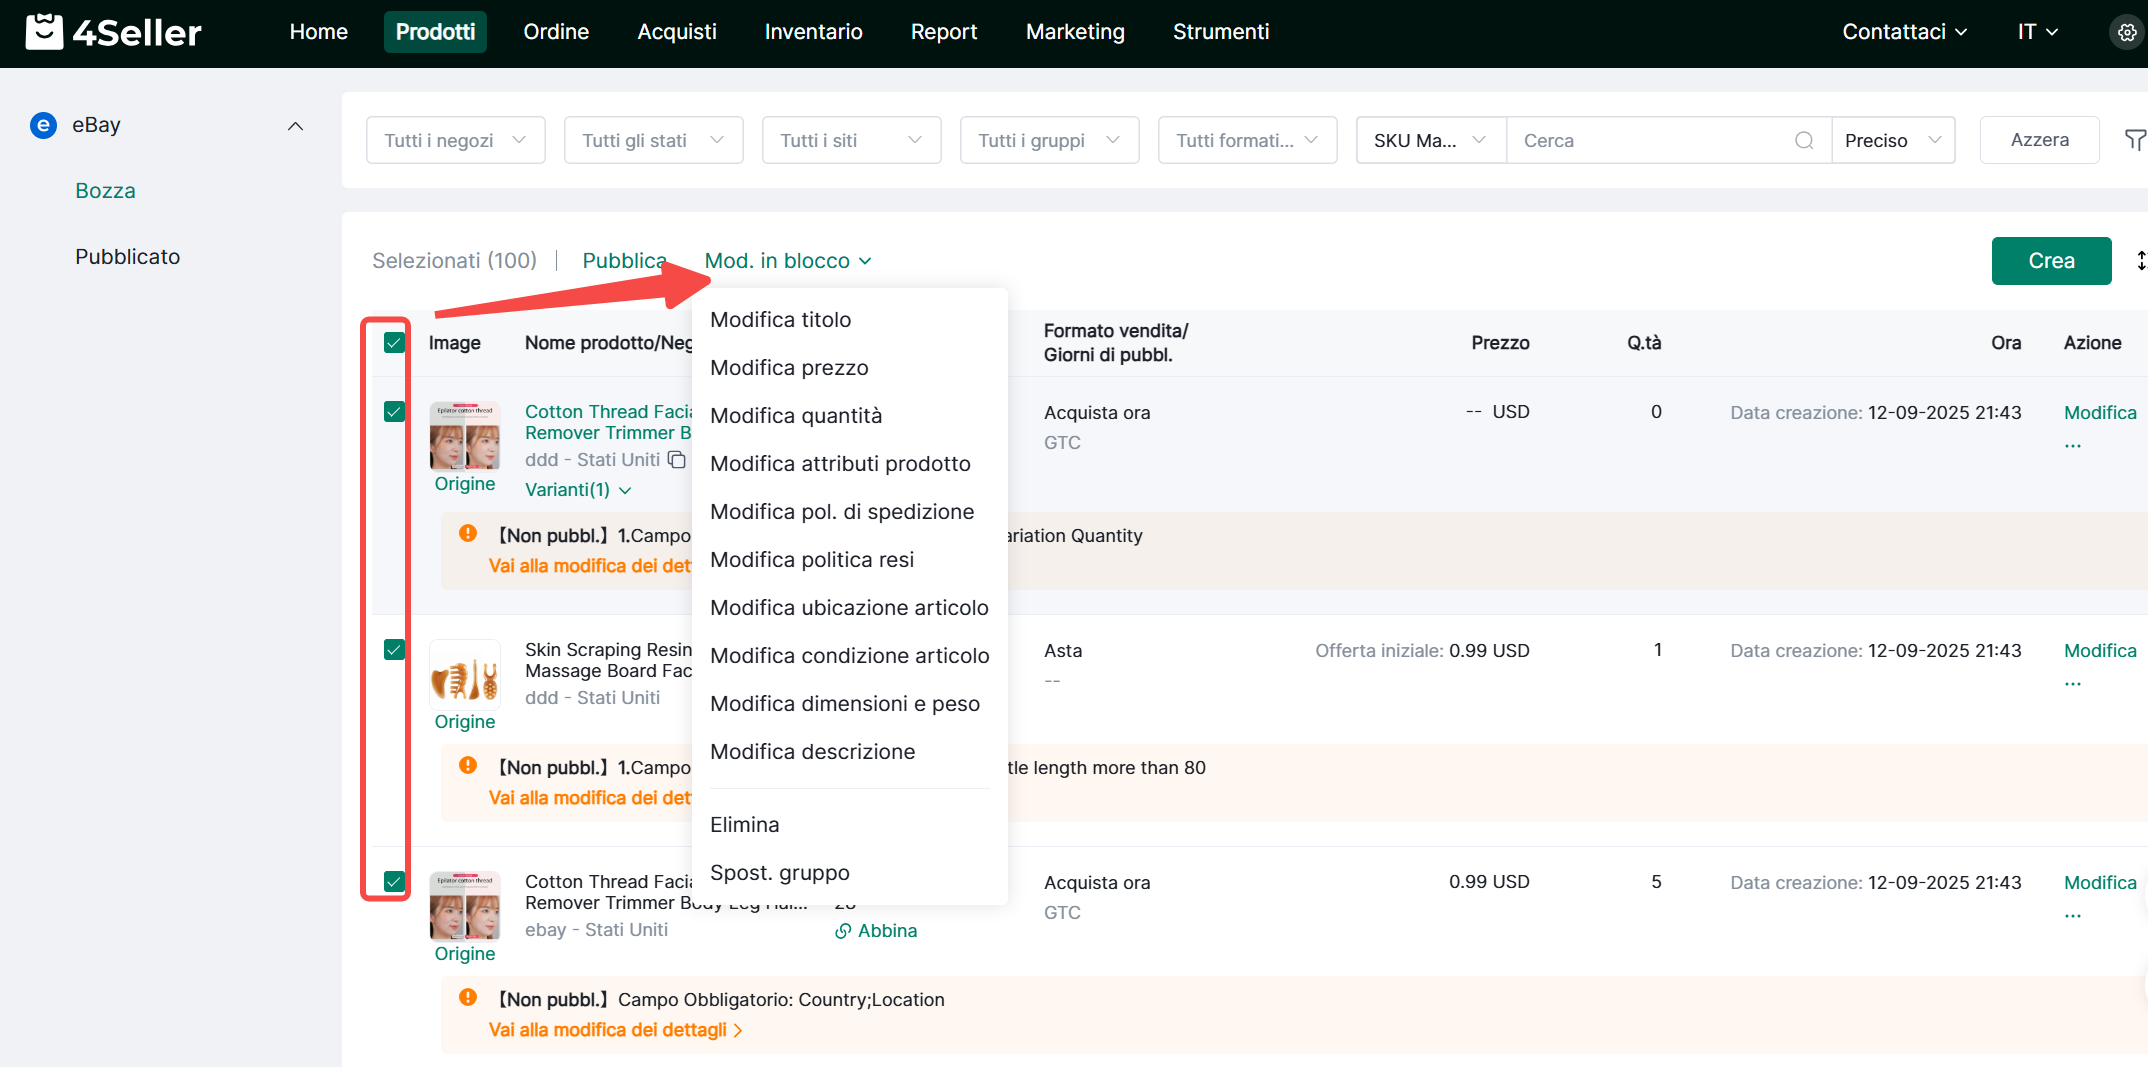Click the search magnifier icon
The height and width of the screenshot is (1067, 2148).
point(1803,141)
